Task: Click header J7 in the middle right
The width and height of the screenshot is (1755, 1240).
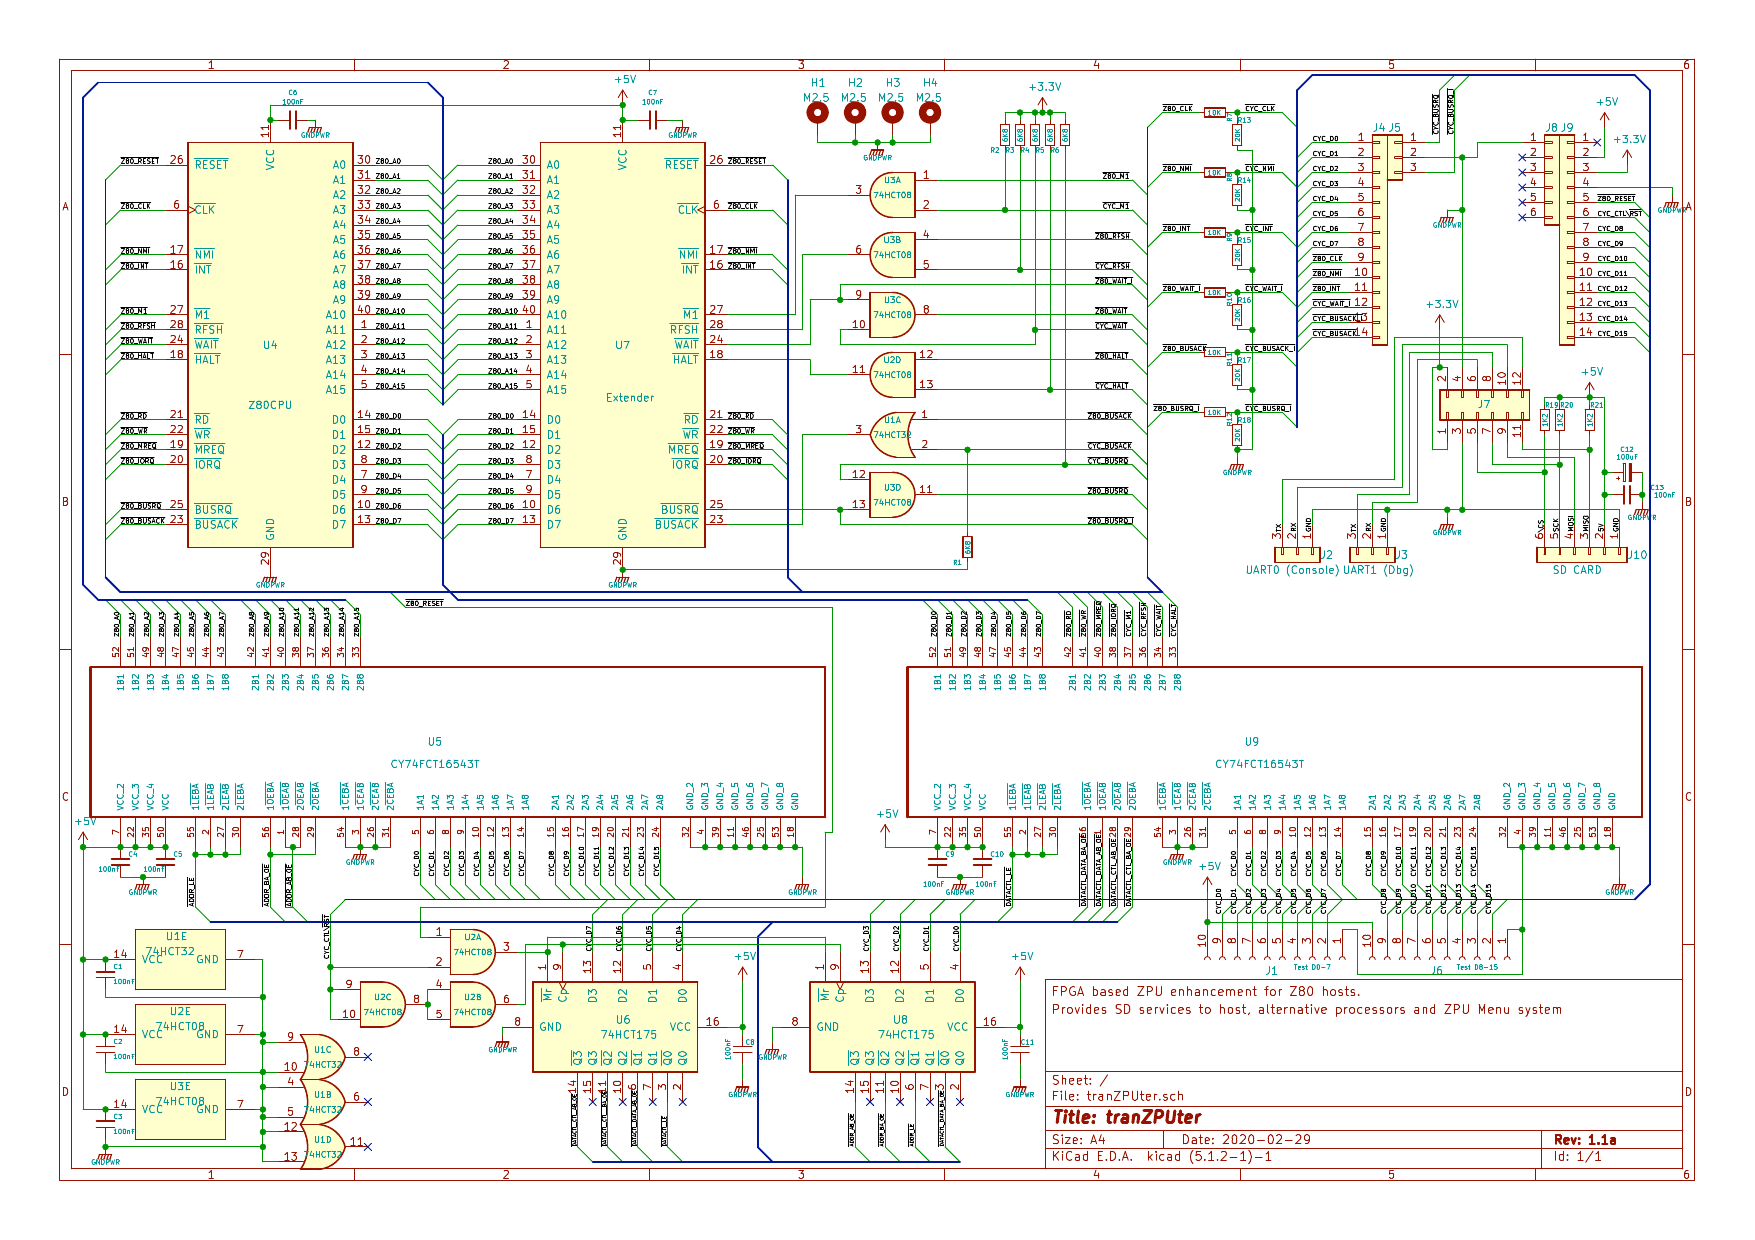Action: pos(1483,405)
